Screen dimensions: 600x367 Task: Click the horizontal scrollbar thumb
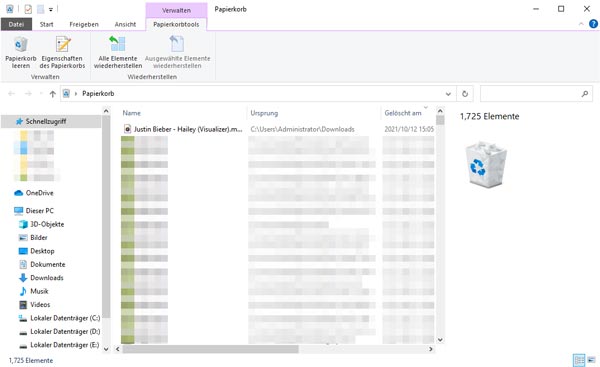(210, 349)
